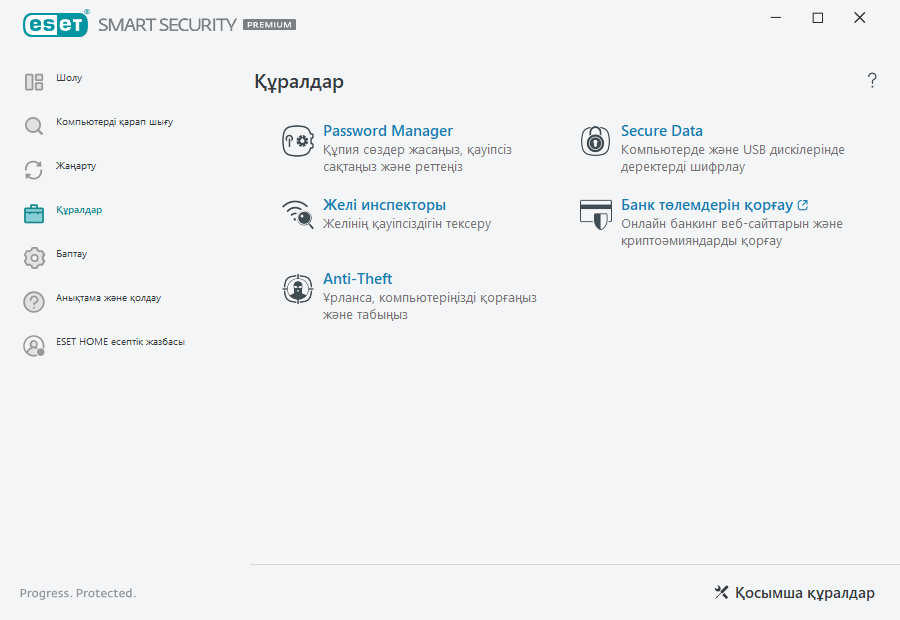
Task: Switch to the Баптау section
Action: [70, 255]
